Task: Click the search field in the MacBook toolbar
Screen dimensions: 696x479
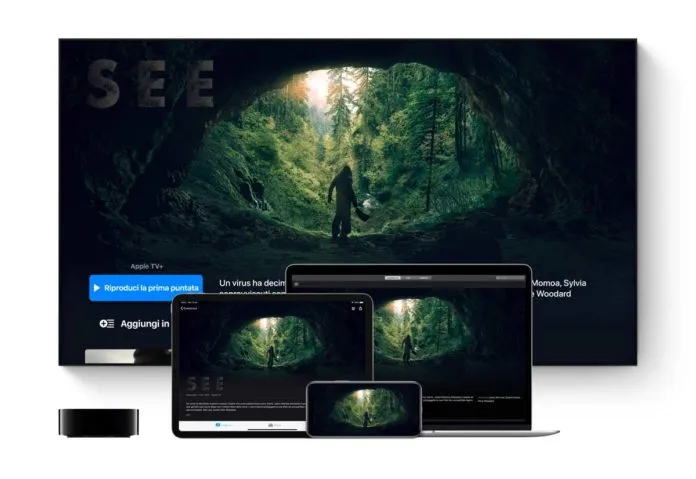Action: pyautogui.click(x=510, y=278)
